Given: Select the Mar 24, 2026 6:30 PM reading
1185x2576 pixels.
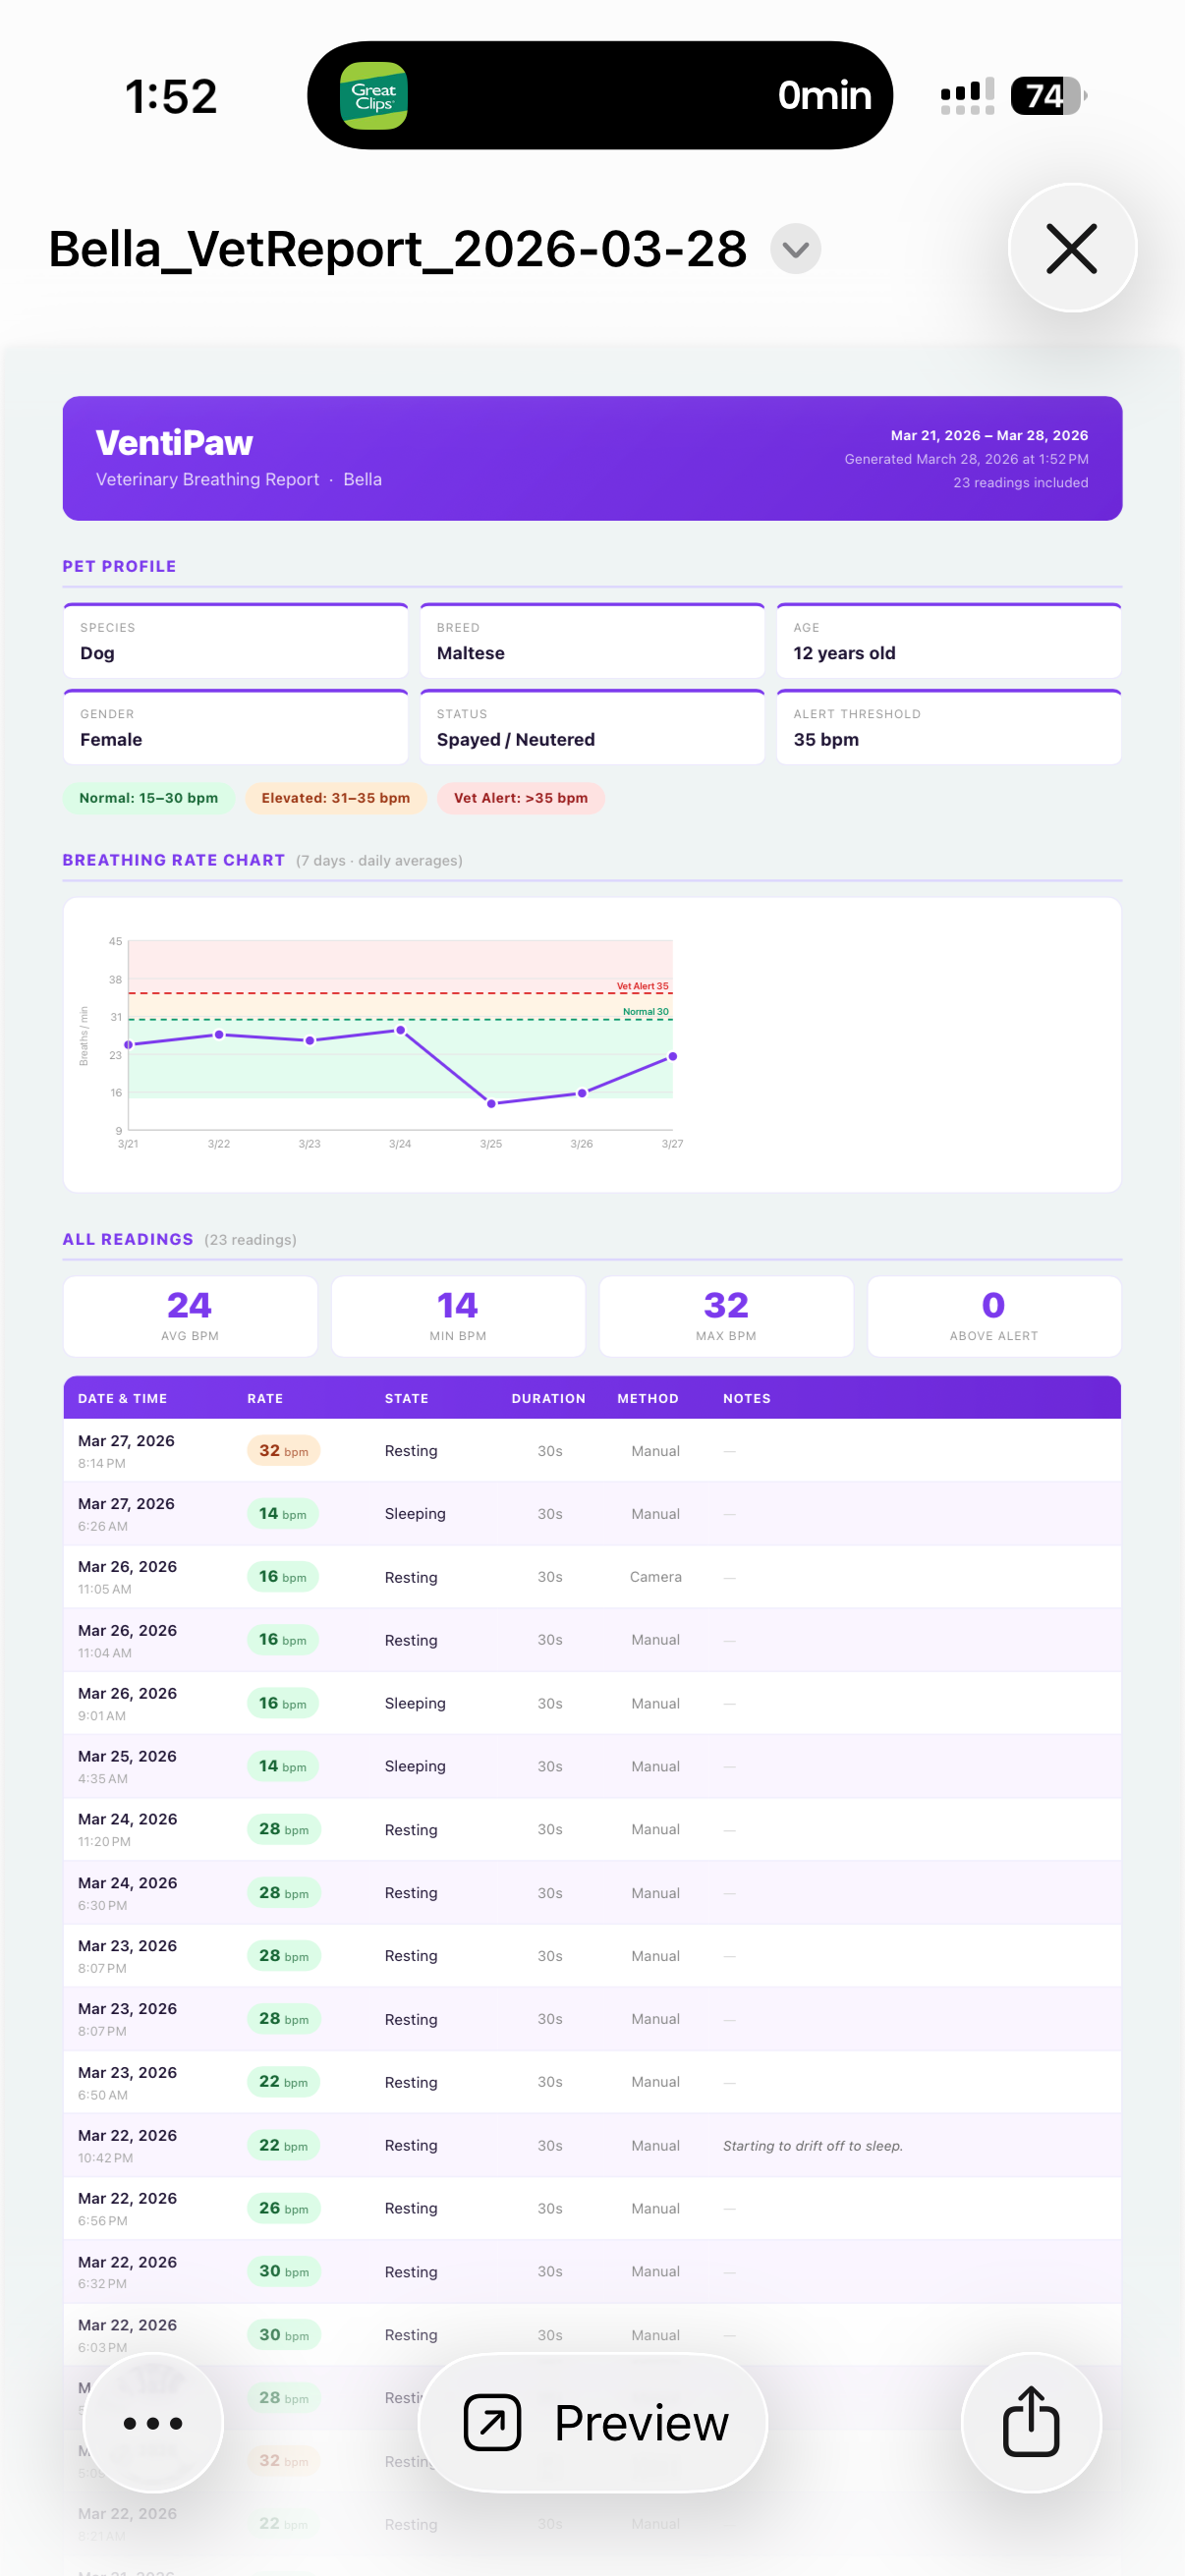Looking at the screenshot, I should [592, 1892].
